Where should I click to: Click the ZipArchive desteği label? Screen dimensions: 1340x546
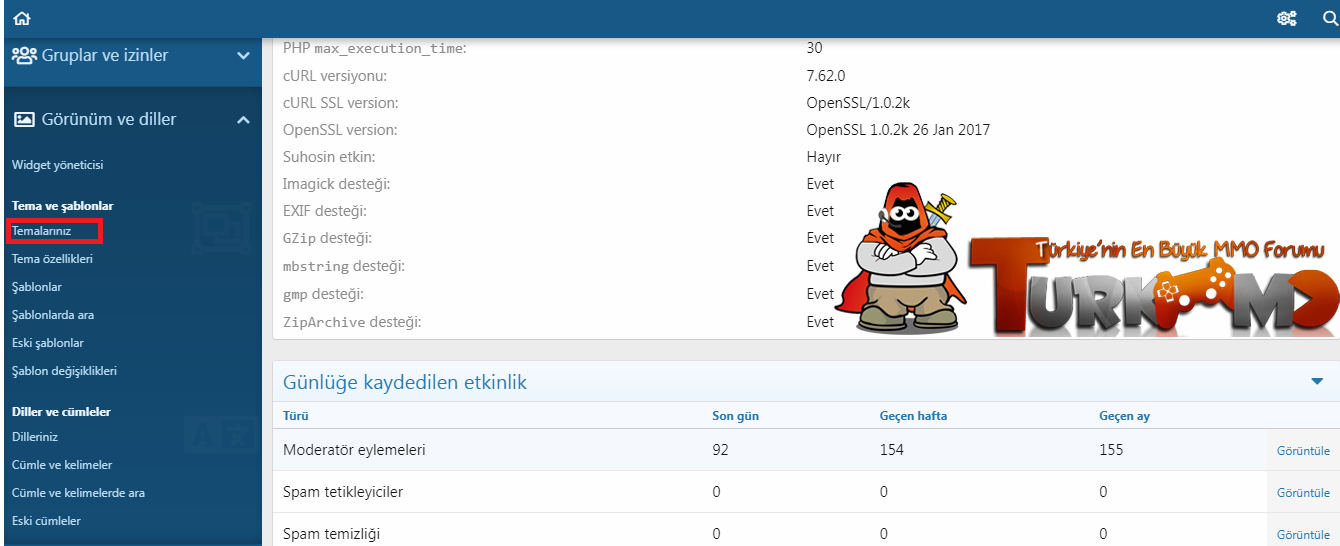pos(352,322)
